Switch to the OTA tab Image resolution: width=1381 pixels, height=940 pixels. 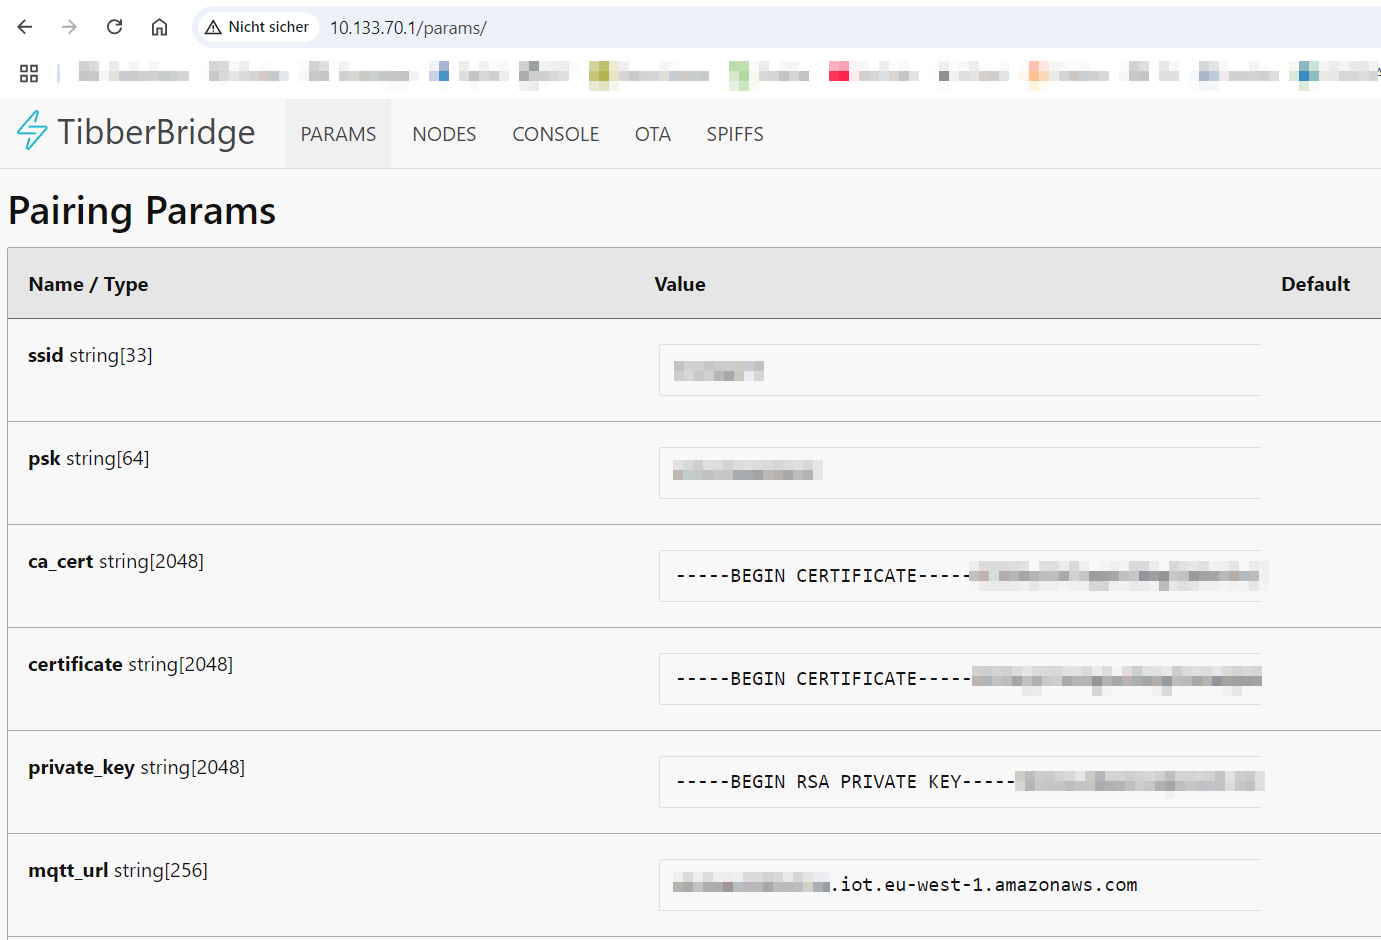pyautogui.click(x=652, y=134)
